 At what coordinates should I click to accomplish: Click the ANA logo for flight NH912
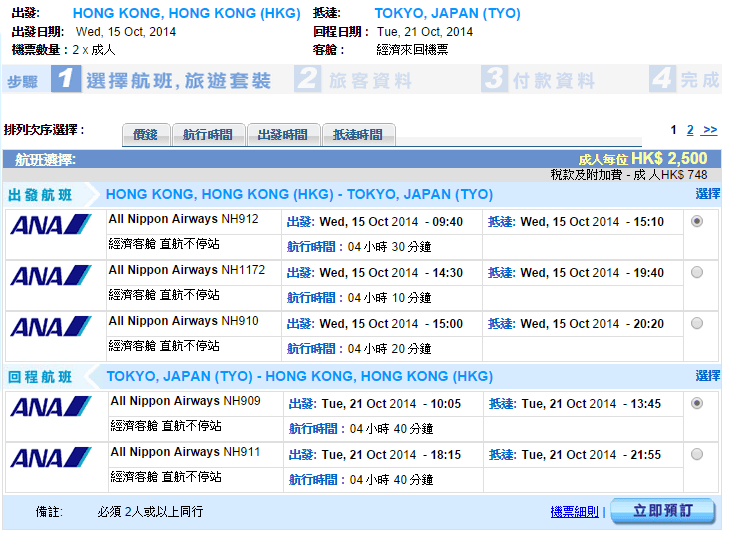click(51, 224)
